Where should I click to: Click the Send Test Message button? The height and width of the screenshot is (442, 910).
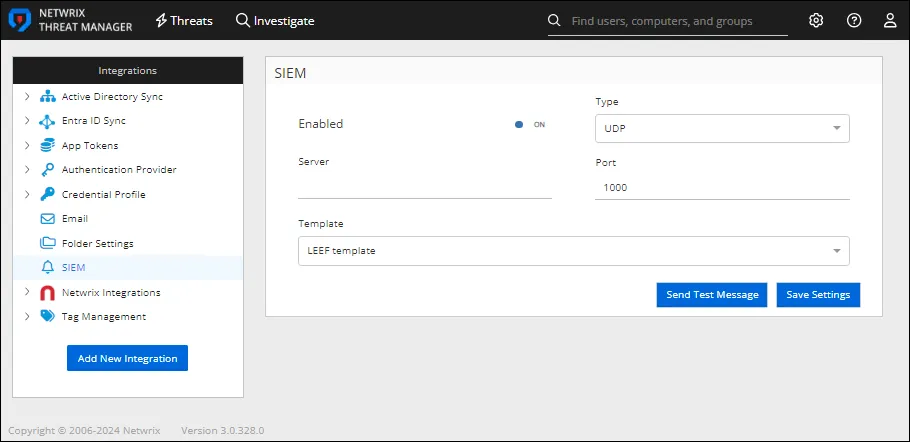712,295
